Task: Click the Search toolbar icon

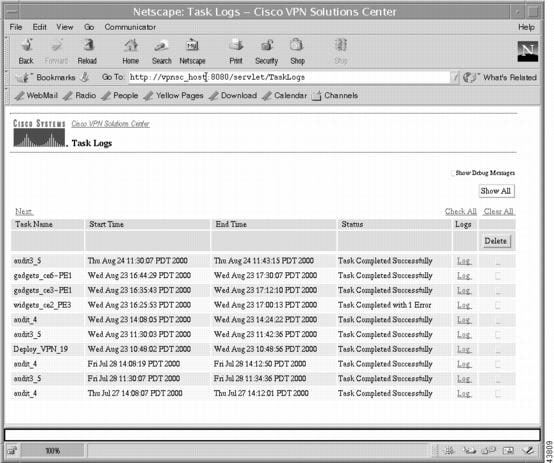Action: [x=161, y=51]
